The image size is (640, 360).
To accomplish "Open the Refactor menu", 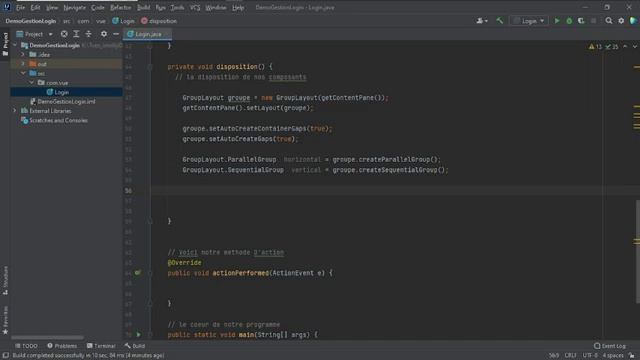I will click(120, 7).
